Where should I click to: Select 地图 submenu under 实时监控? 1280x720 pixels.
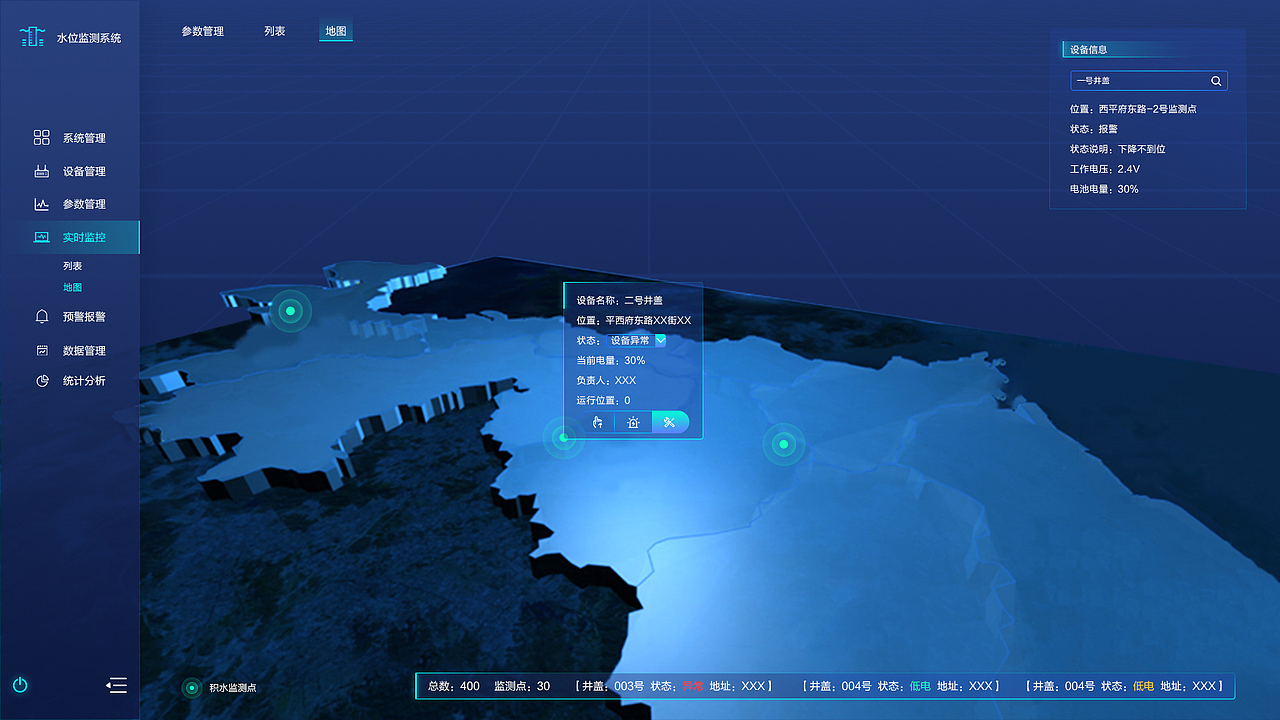72,287
